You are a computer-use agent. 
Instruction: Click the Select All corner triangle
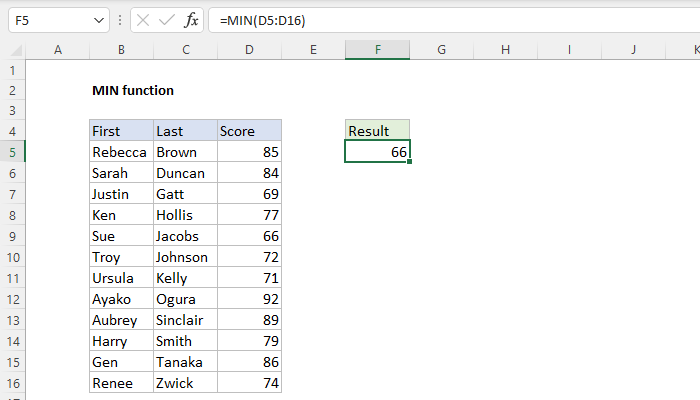point(12,50)
